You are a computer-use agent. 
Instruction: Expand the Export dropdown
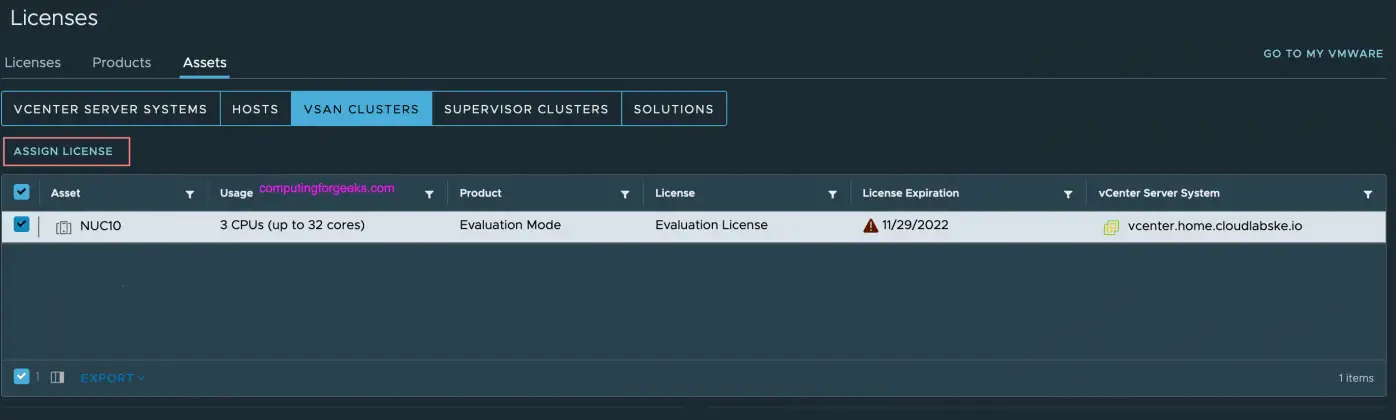click(112, 378)
